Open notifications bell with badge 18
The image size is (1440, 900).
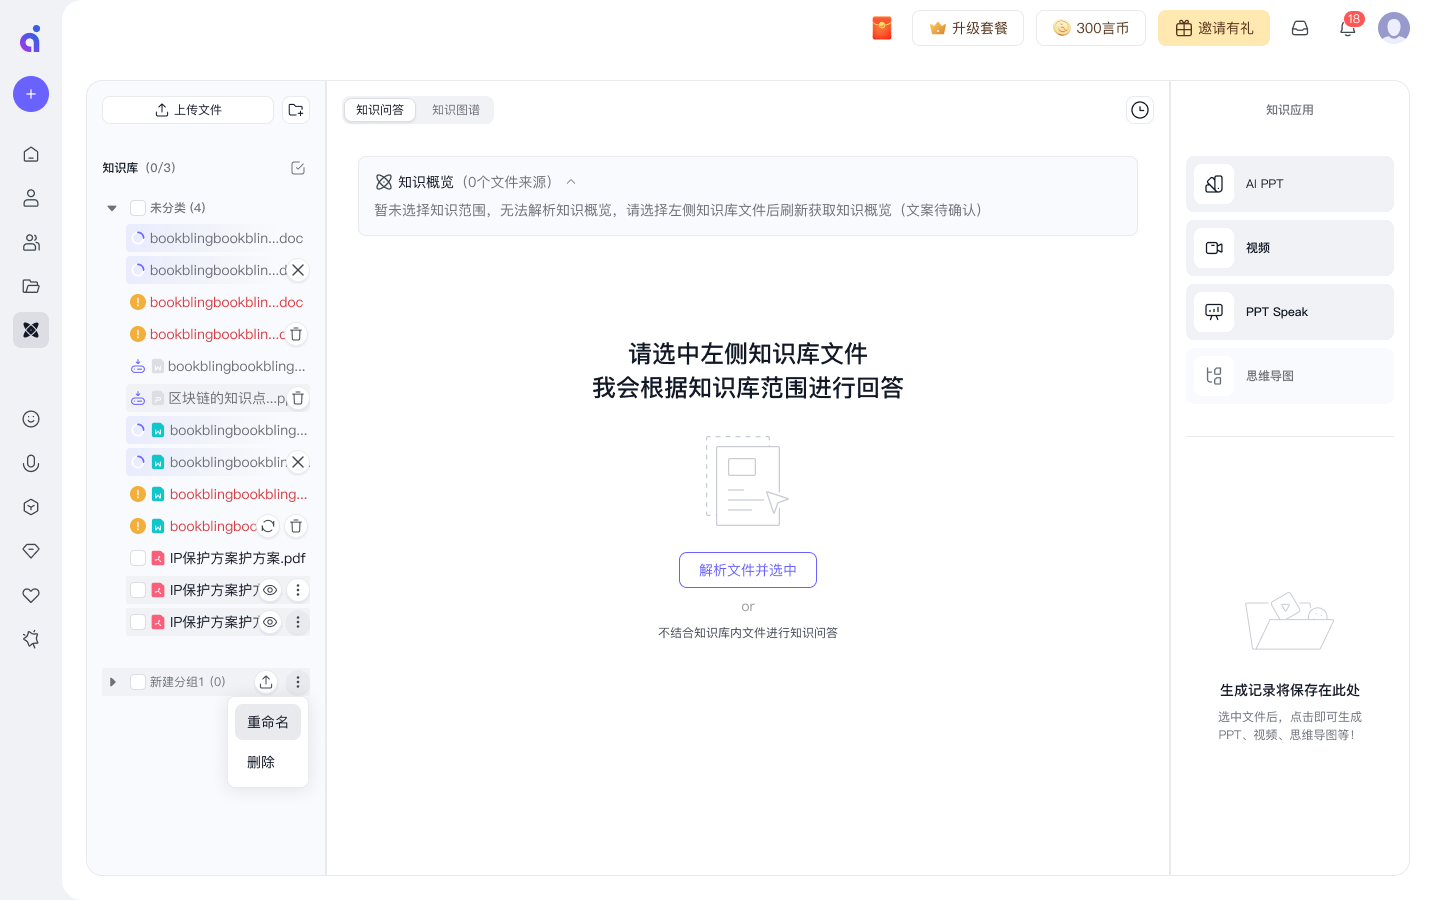click(x=1347, y=28)
